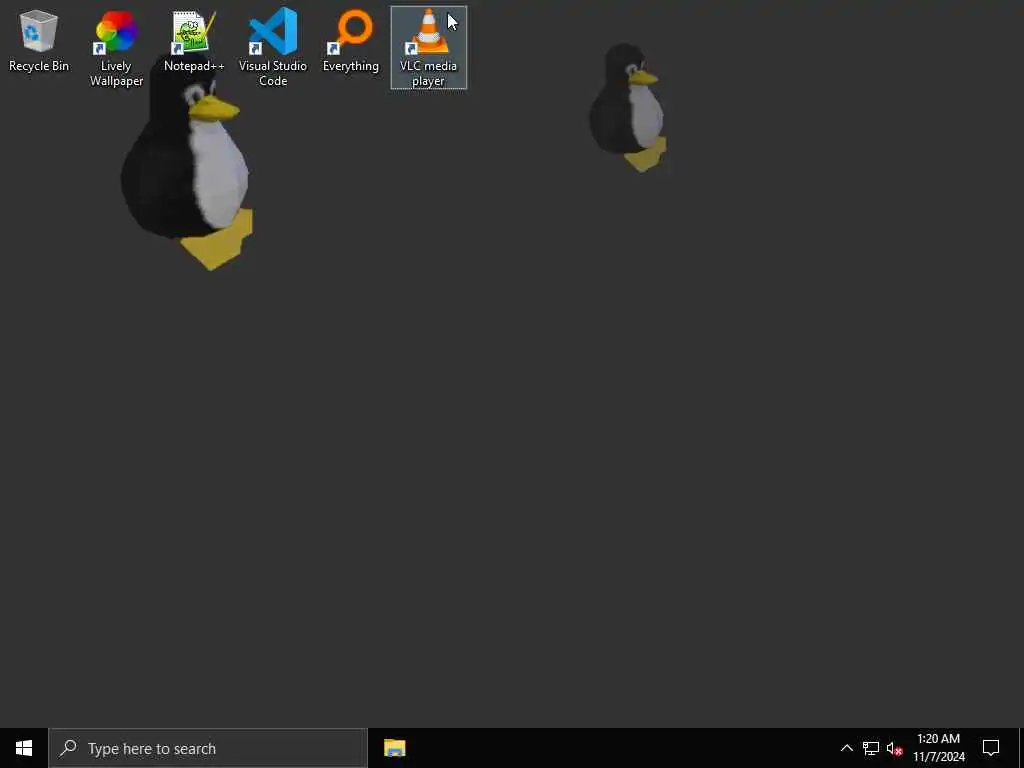Show hidden system tray icons
The image size is (1024, 768).
pyautogui.click(x=846, y=748)
